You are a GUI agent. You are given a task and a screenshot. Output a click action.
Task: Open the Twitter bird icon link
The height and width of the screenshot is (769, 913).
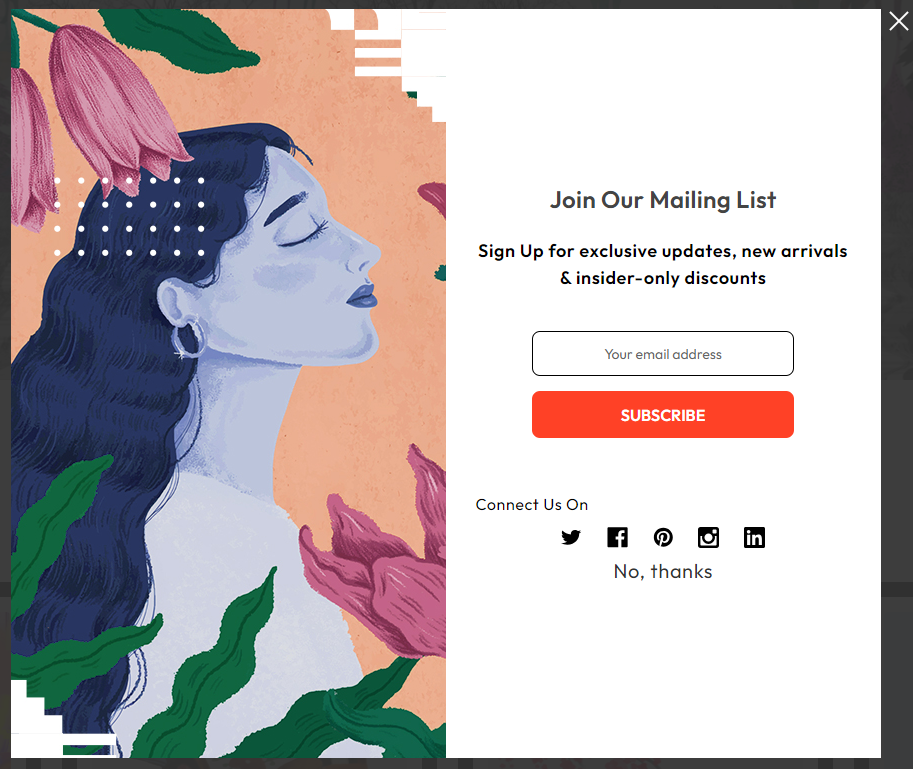point(571,537)
